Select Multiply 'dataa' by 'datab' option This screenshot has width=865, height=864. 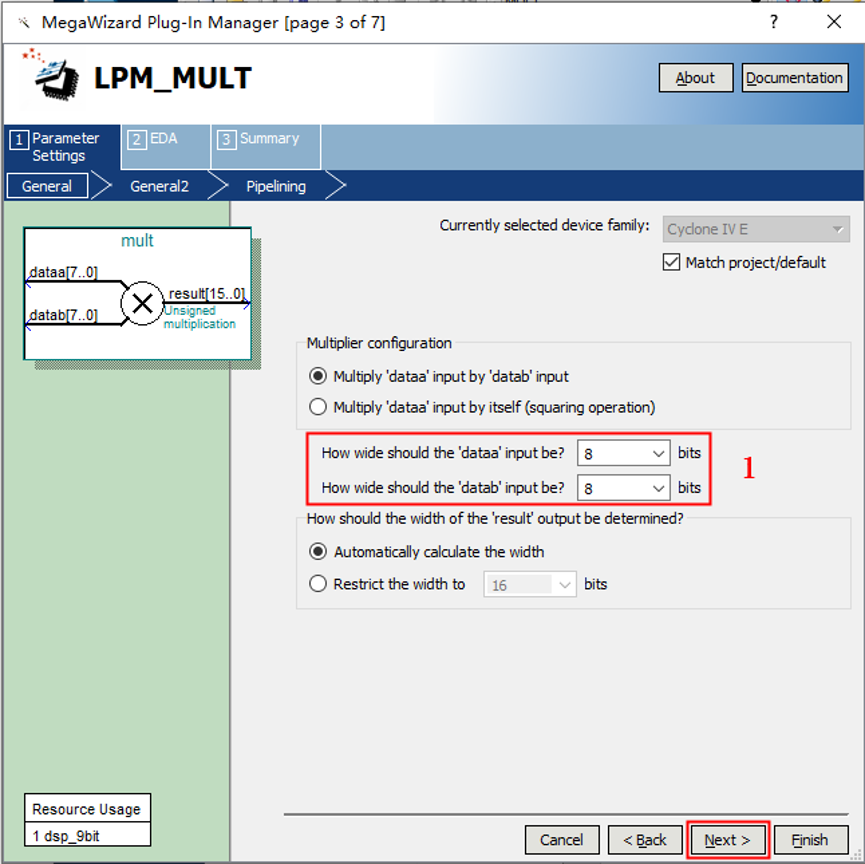[318, 376]
